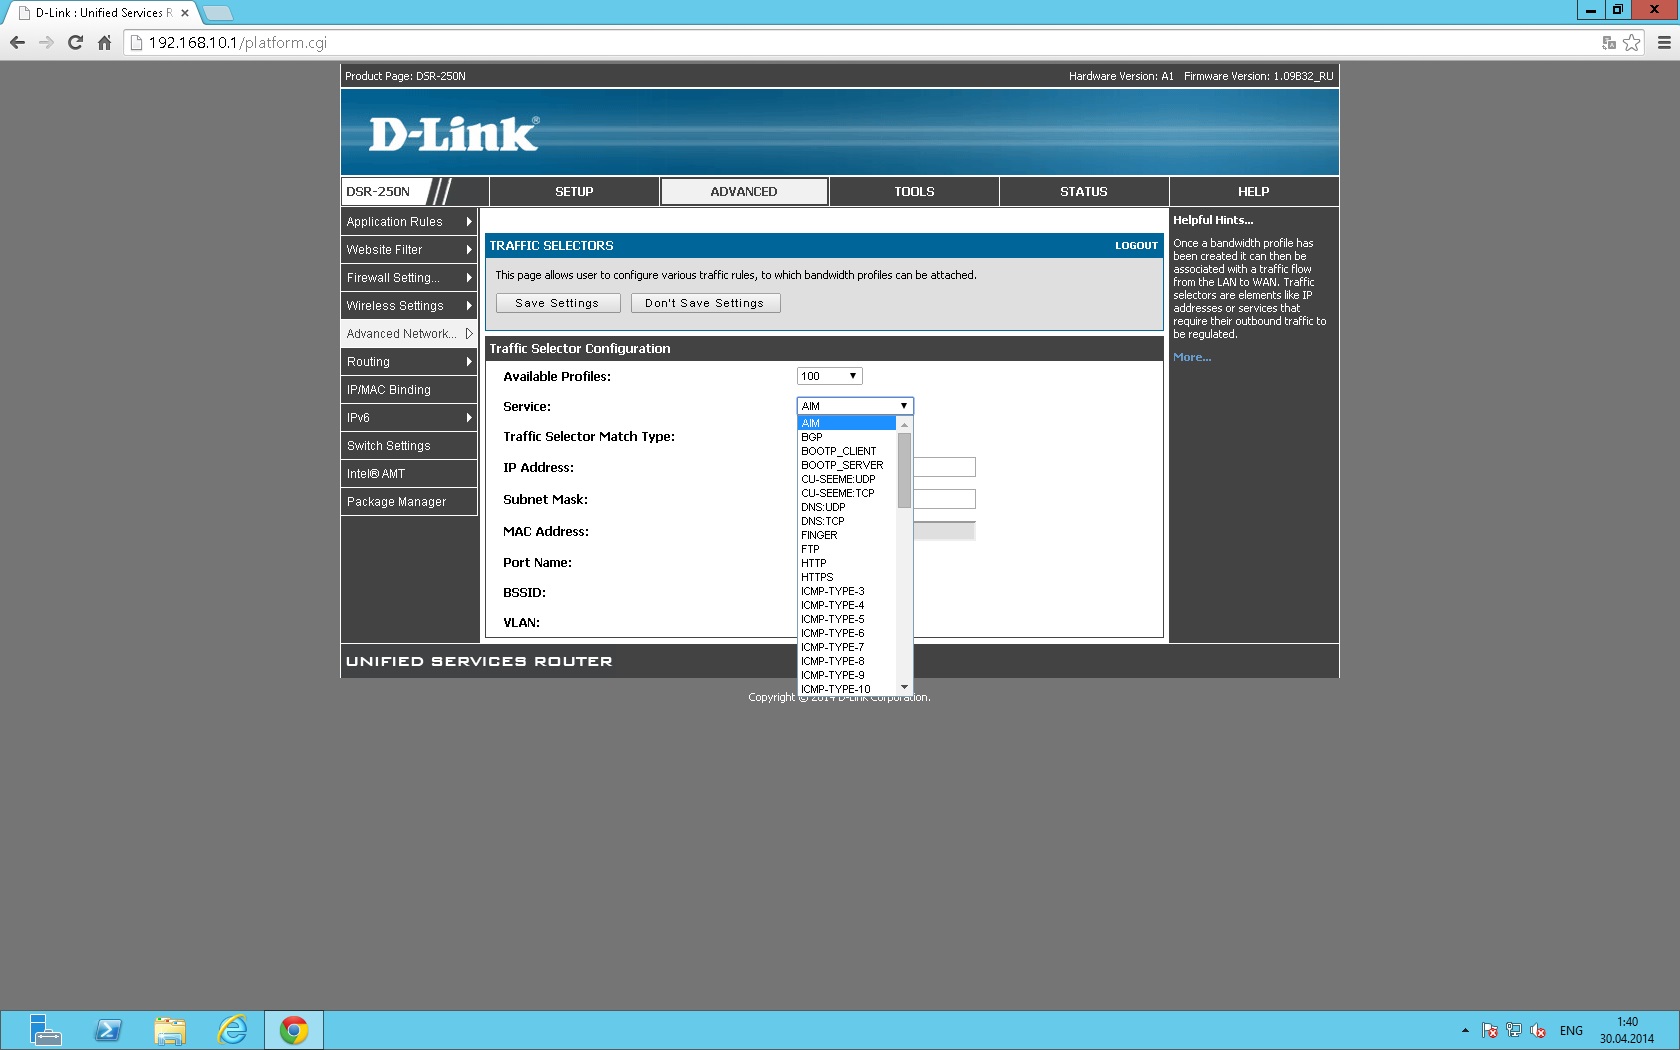Launch PowerShell from the taskbar
The image size is (1680, 1050).
108,1030
